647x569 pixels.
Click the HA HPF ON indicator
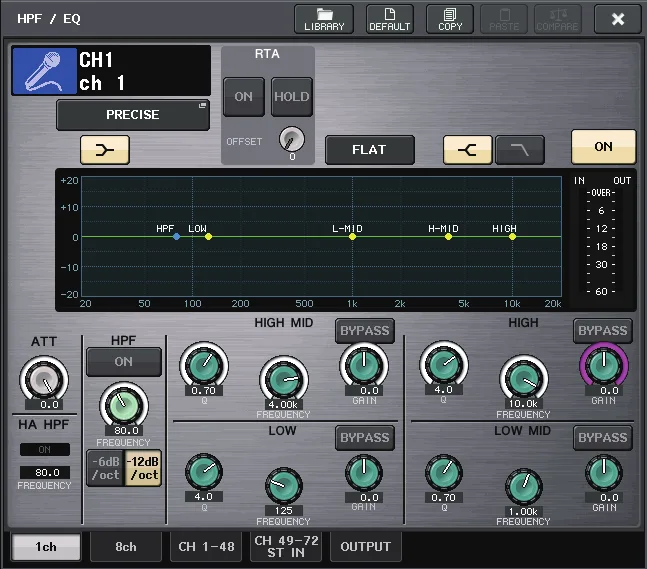click(x=45, y=449)
